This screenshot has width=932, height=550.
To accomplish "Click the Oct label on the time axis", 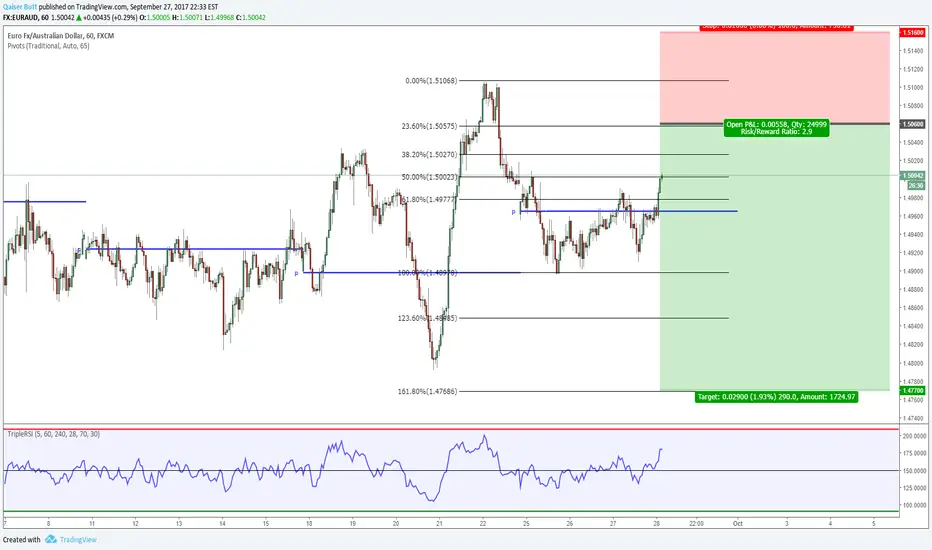I will (x=738, y=524).
